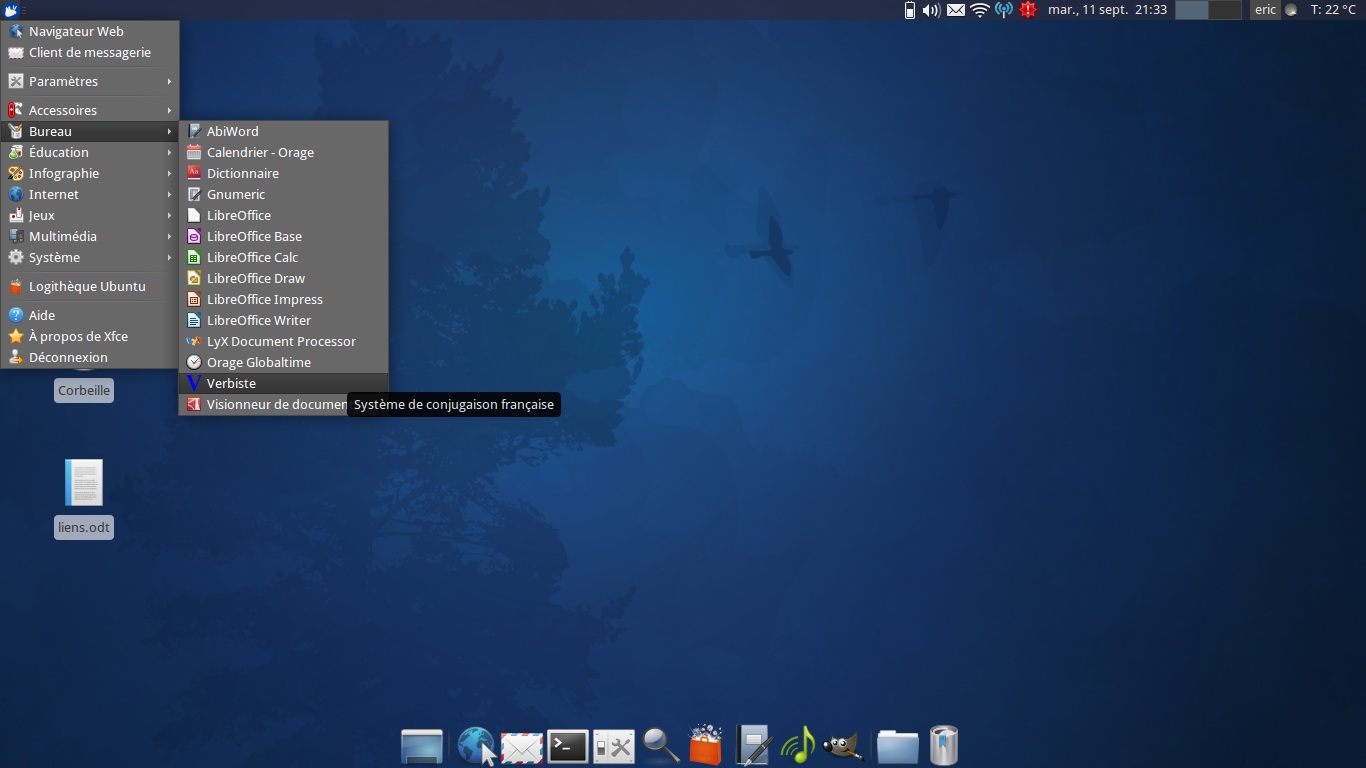The image size is (1366, 768).
Task: Open À propos de Xfce
Action: (90, 336)
